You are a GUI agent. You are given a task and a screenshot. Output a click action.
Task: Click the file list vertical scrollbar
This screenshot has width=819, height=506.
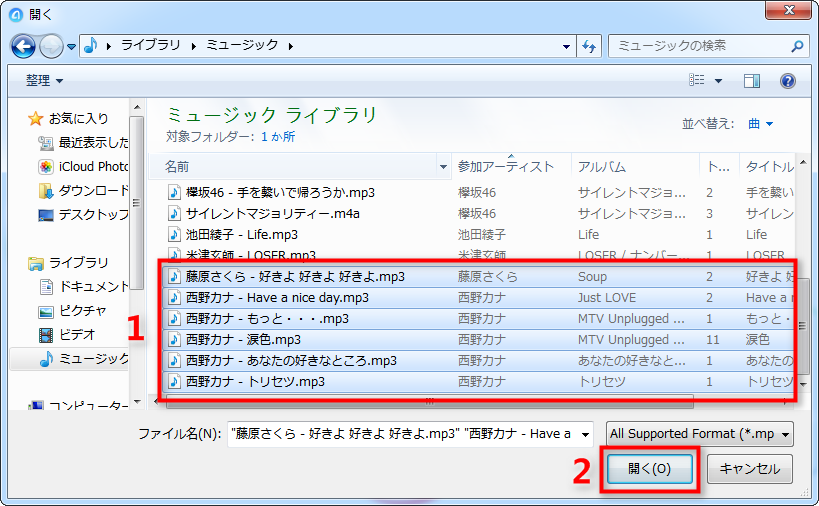coord(803,324)
